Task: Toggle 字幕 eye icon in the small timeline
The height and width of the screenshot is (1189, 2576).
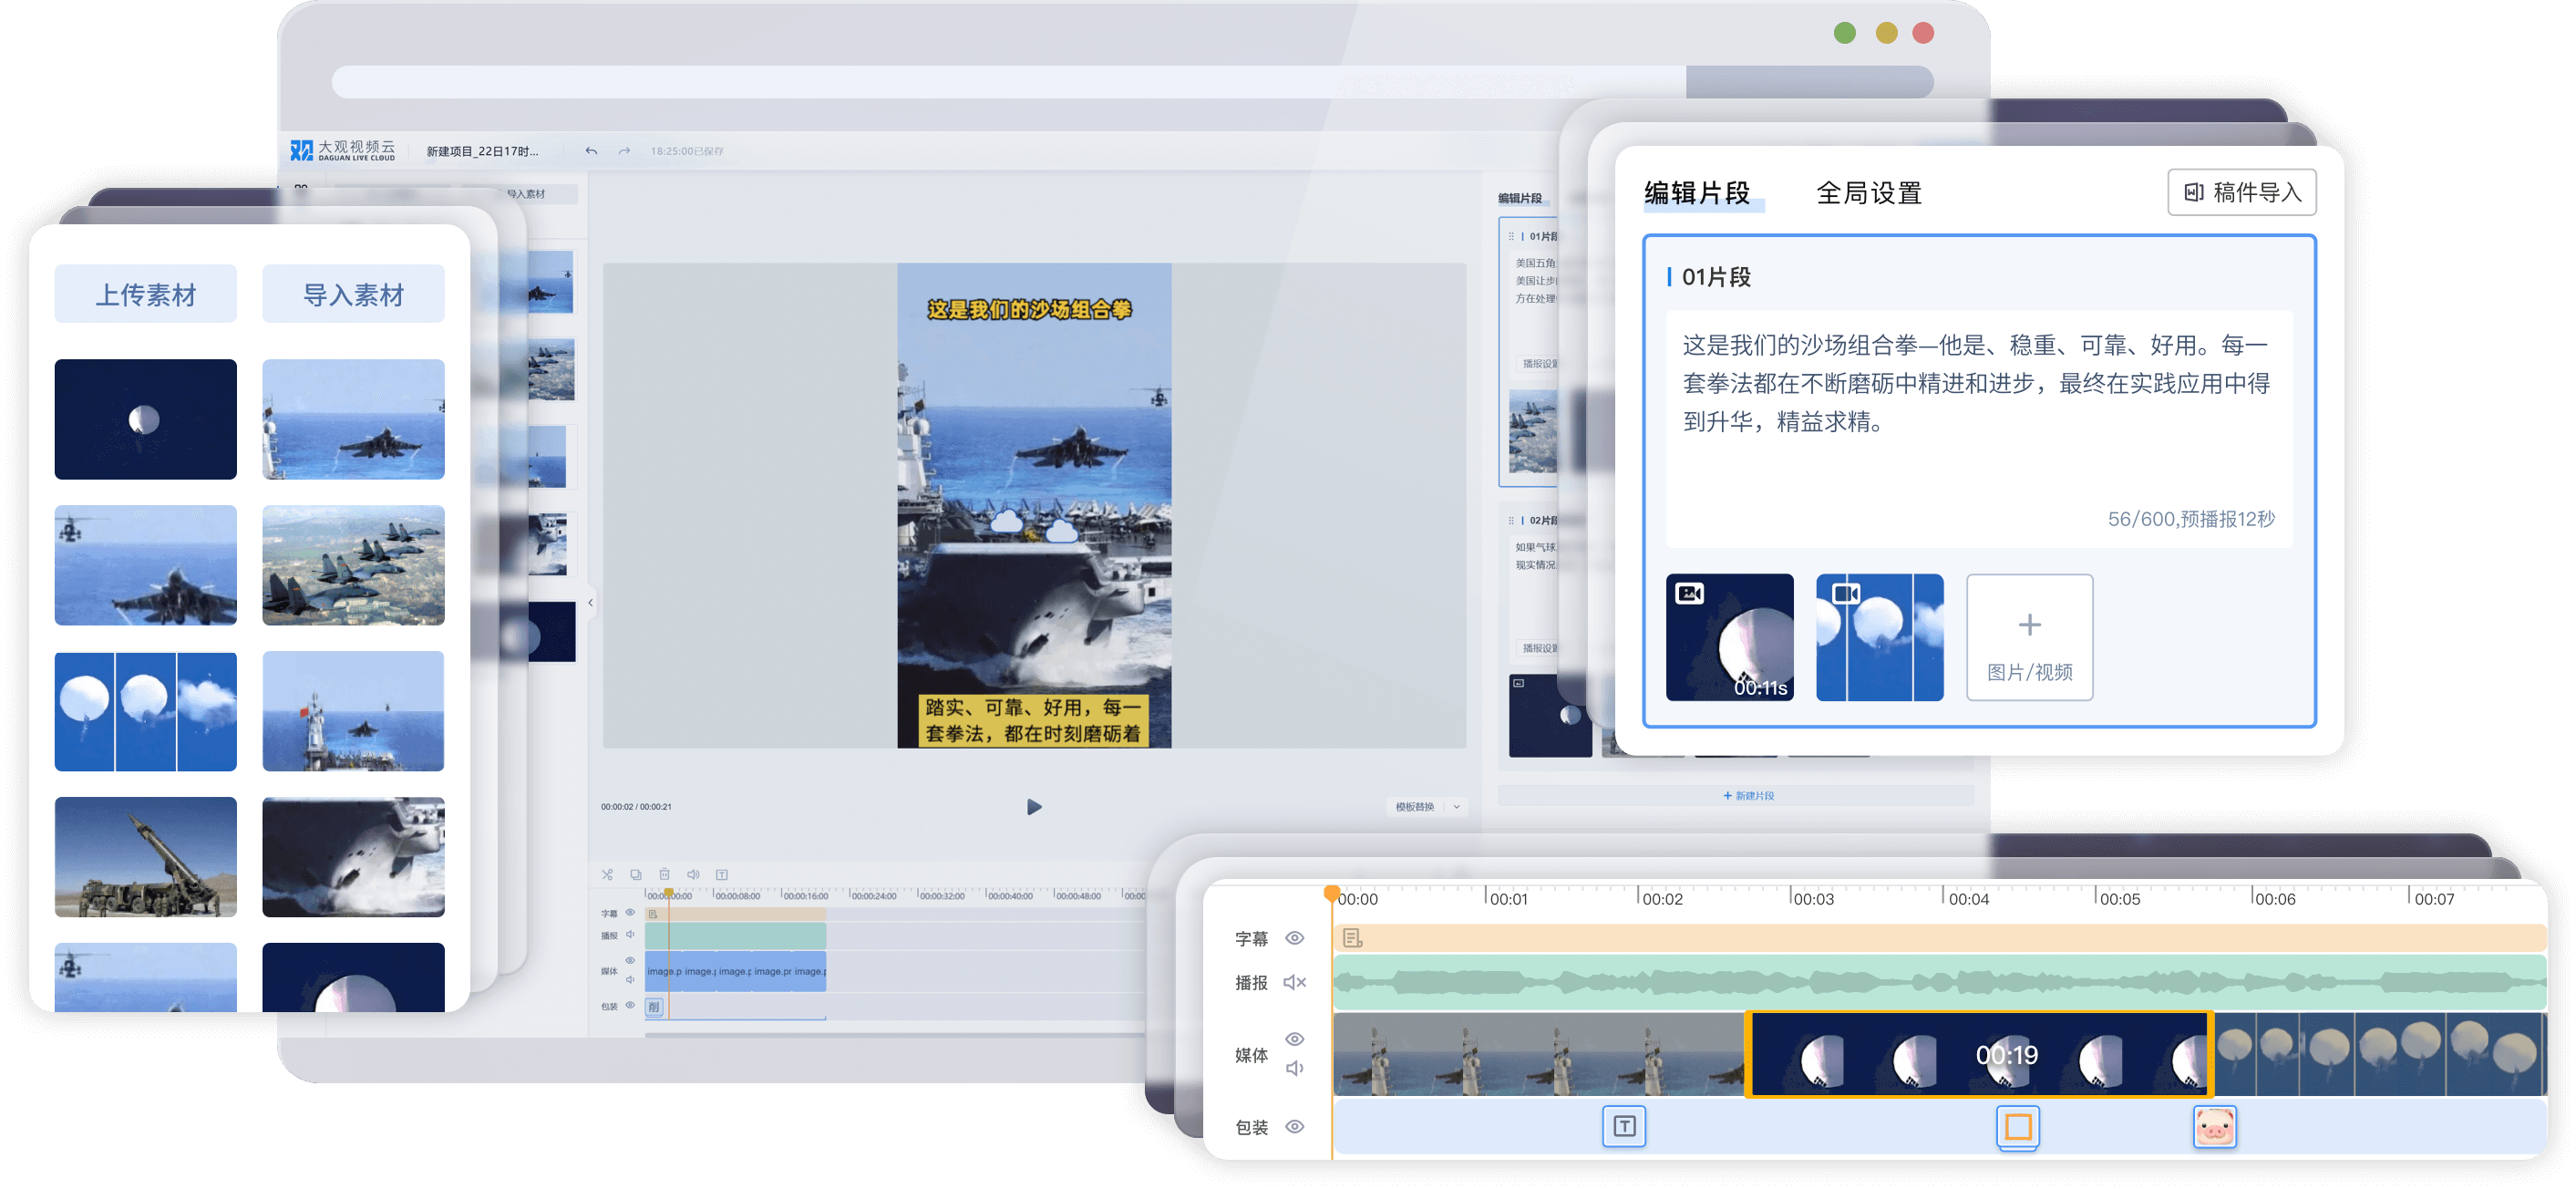Action: 630,912
